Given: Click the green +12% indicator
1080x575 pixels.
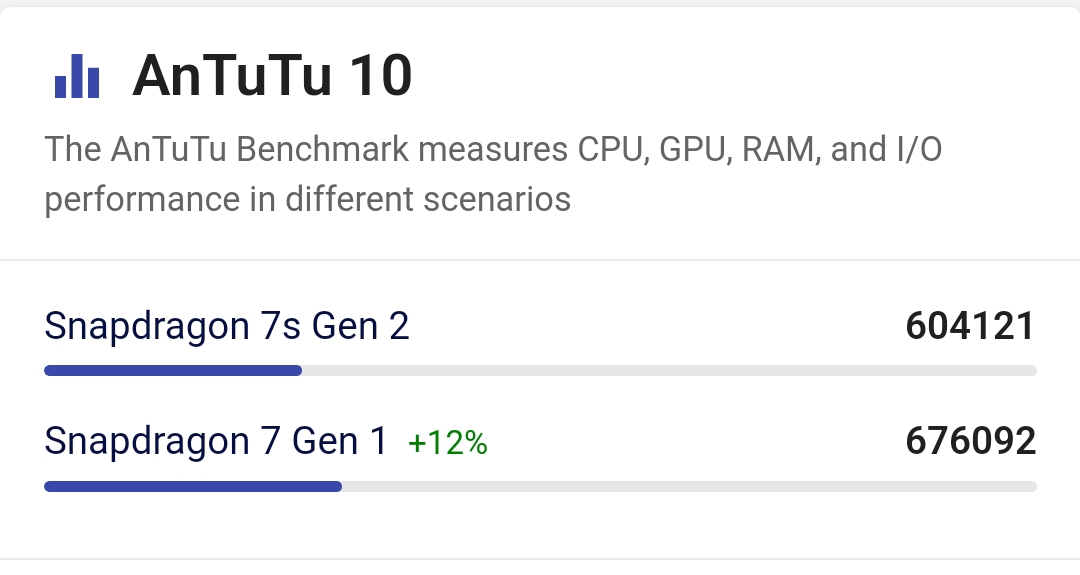Looking at the screenshot, I should pos(447,443).
